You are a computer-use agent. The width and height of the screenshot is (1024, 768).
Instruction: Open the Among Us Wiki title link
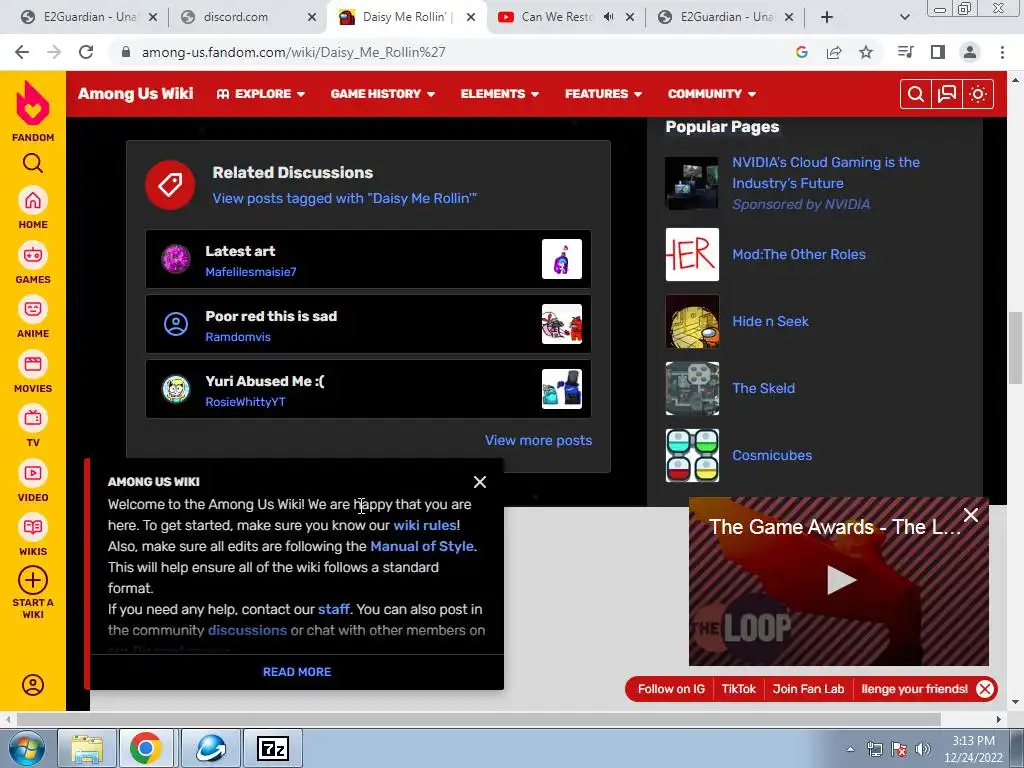pos(135,93)
